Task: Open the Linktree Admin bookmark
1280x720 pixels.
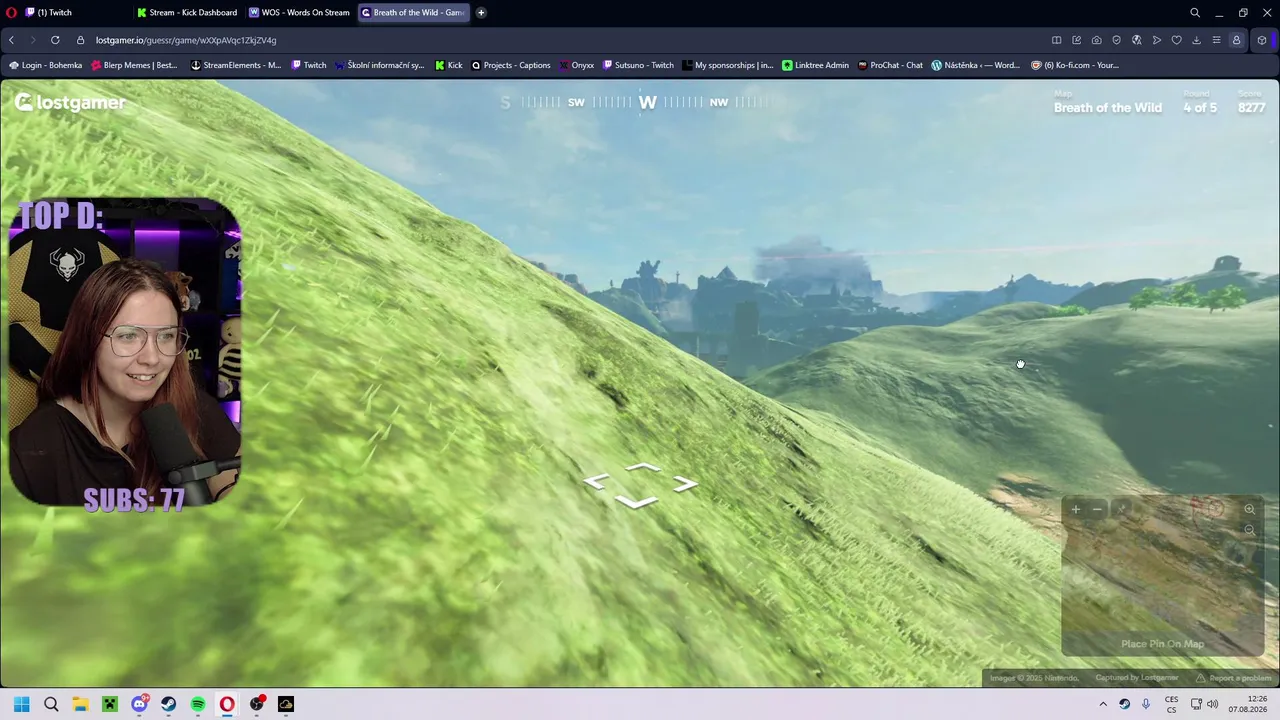Action: [x=816, y=65]
